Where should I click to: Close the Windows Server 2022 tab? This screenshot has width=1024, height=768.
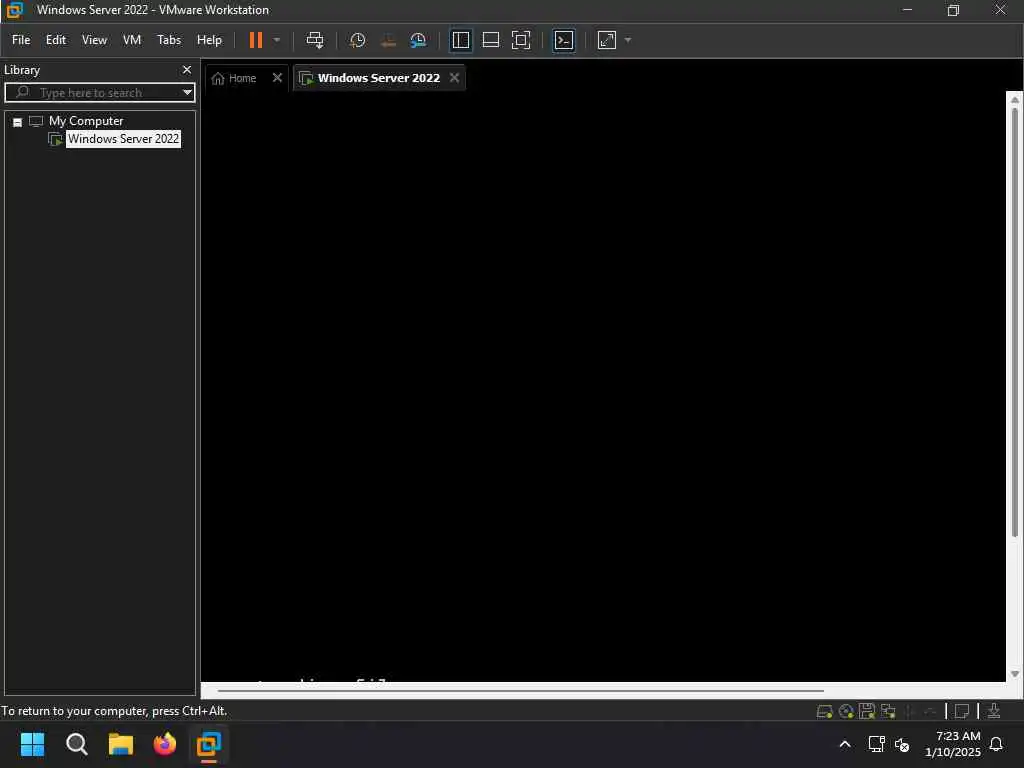(x=455, y=78)
